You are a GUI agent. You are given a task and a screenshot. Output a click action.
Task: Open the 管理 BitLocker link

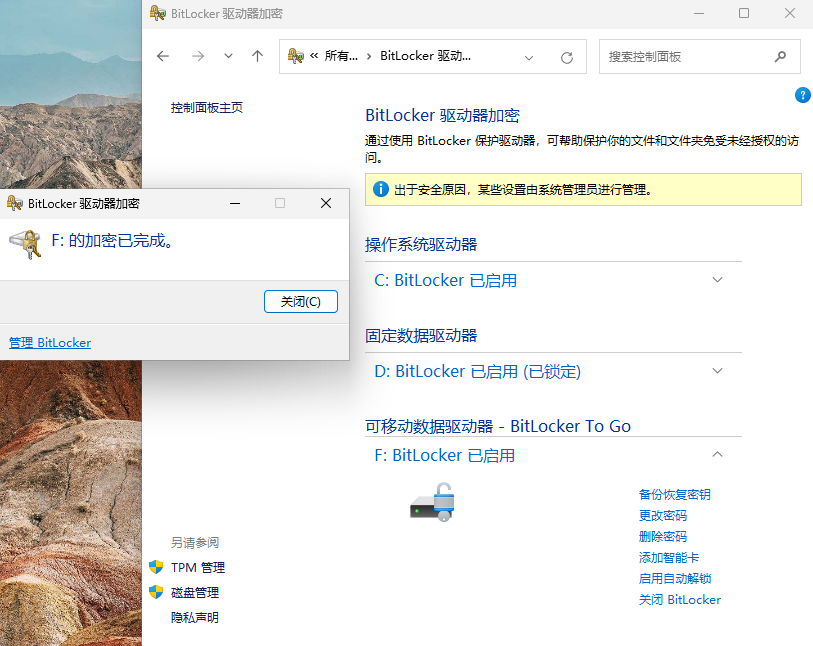pos(50,343)
